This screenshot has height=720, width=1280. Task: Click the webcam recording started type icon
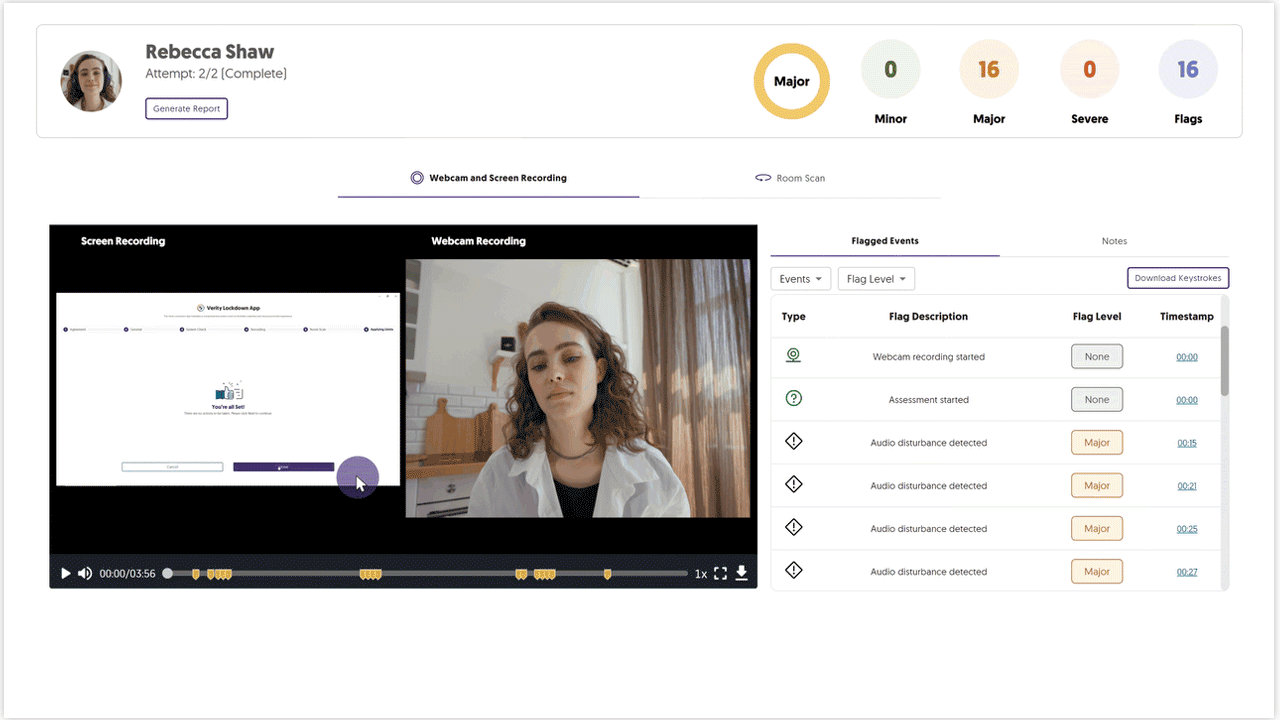[794, 356]
